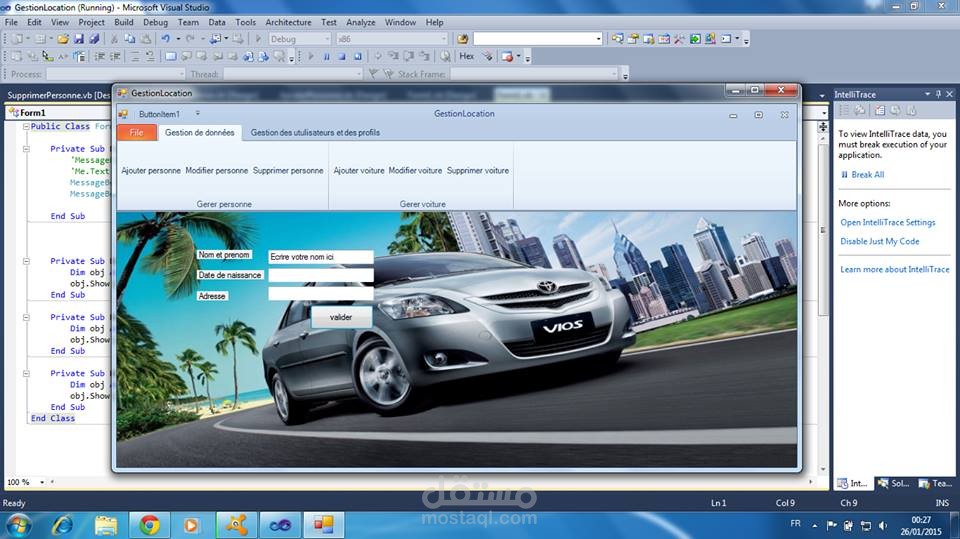Image resolution: width=960 pixels, height=539 pixels.
Task: Click the Open File folder icon
Action: (62, 39)
